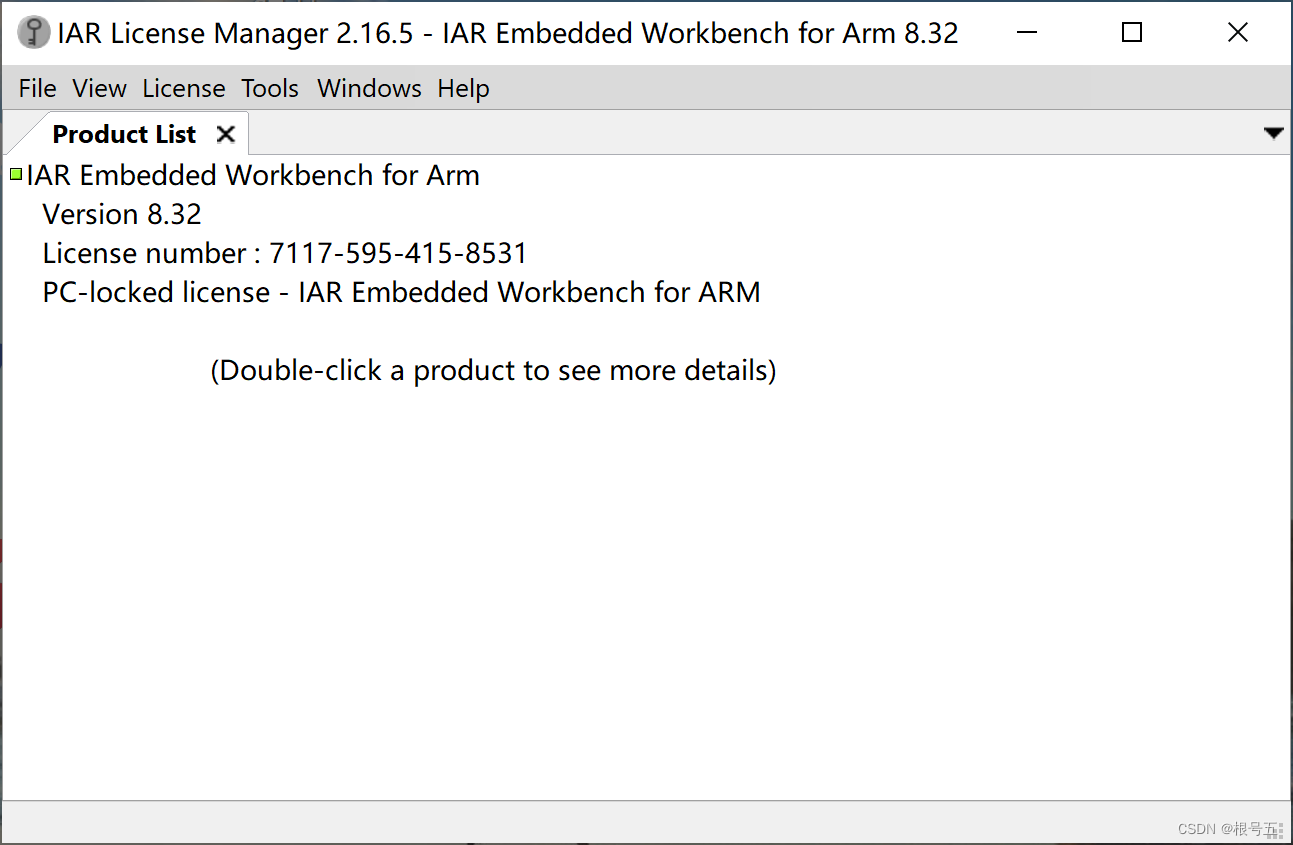
Task: Select the Product List tab
Action: click(x=124, y=134)
